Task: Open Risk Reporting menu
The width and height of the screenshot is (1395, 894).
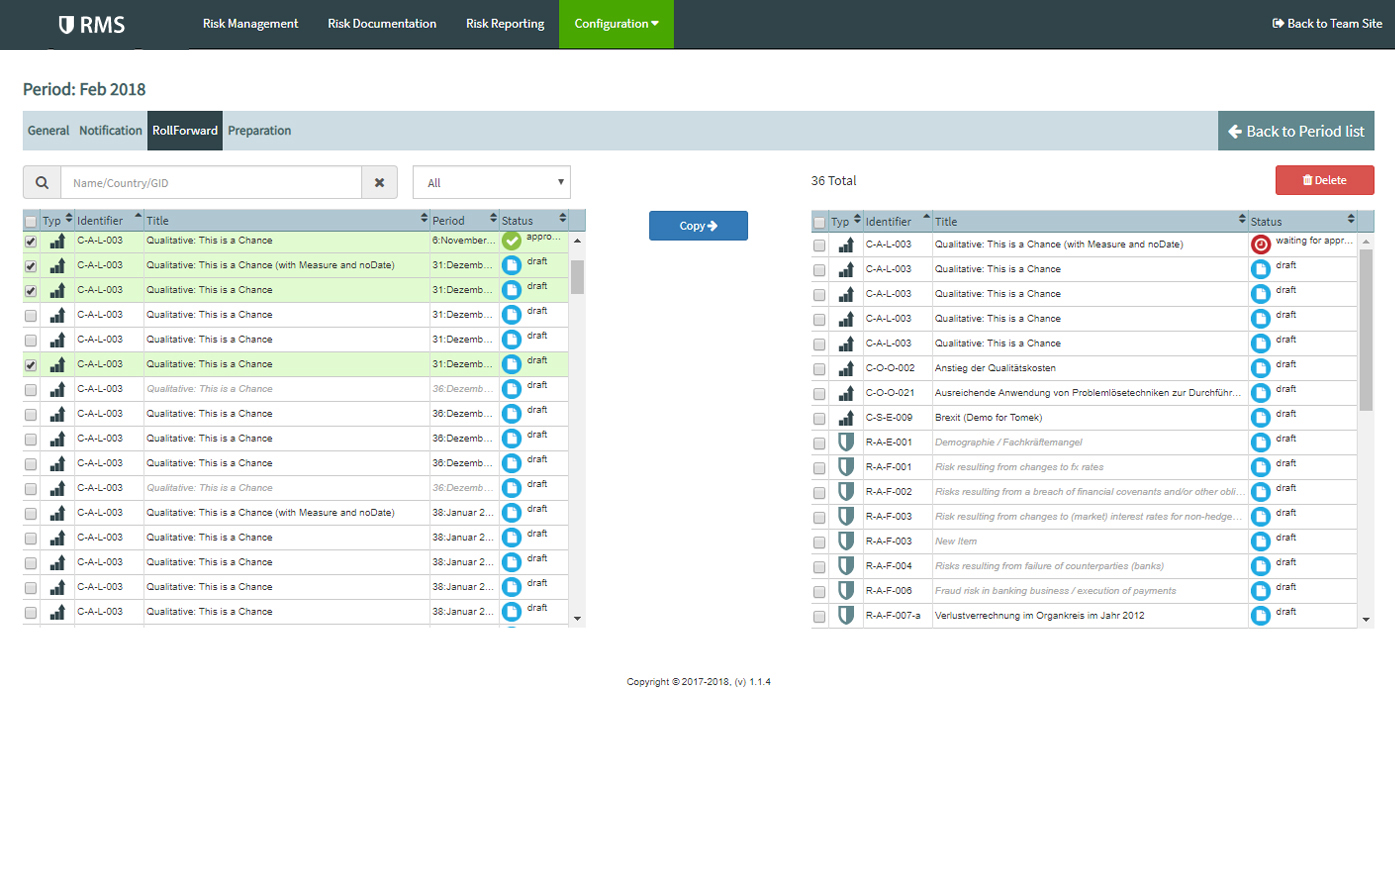Action: (505, 24)
